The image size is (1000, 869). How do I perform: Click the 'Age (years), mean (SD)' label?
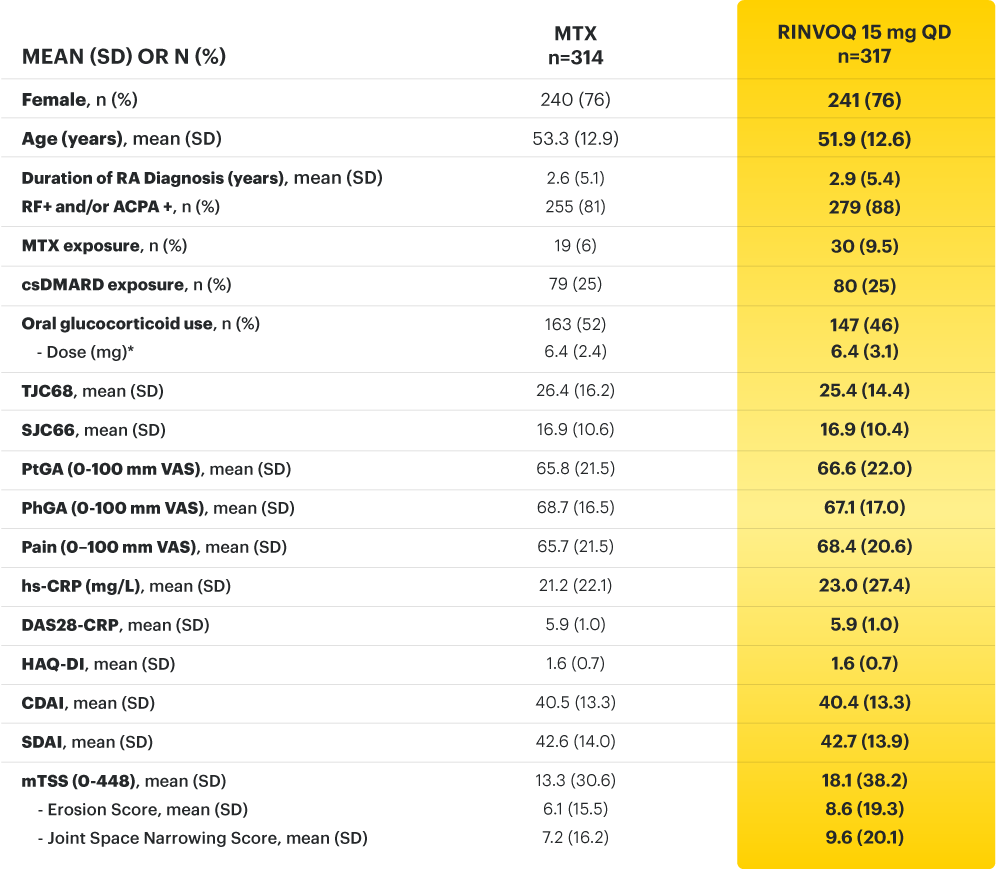(122, 138)
